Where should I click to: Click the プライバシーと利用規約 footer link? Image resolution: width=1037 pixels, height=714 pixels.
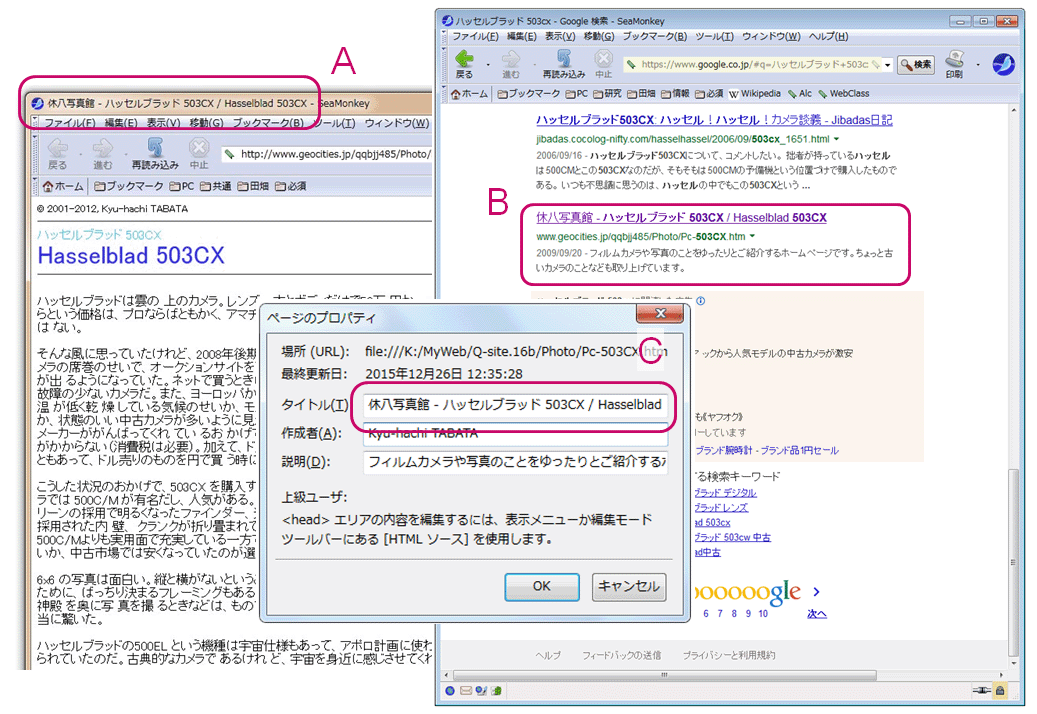(x=729, y=655)
